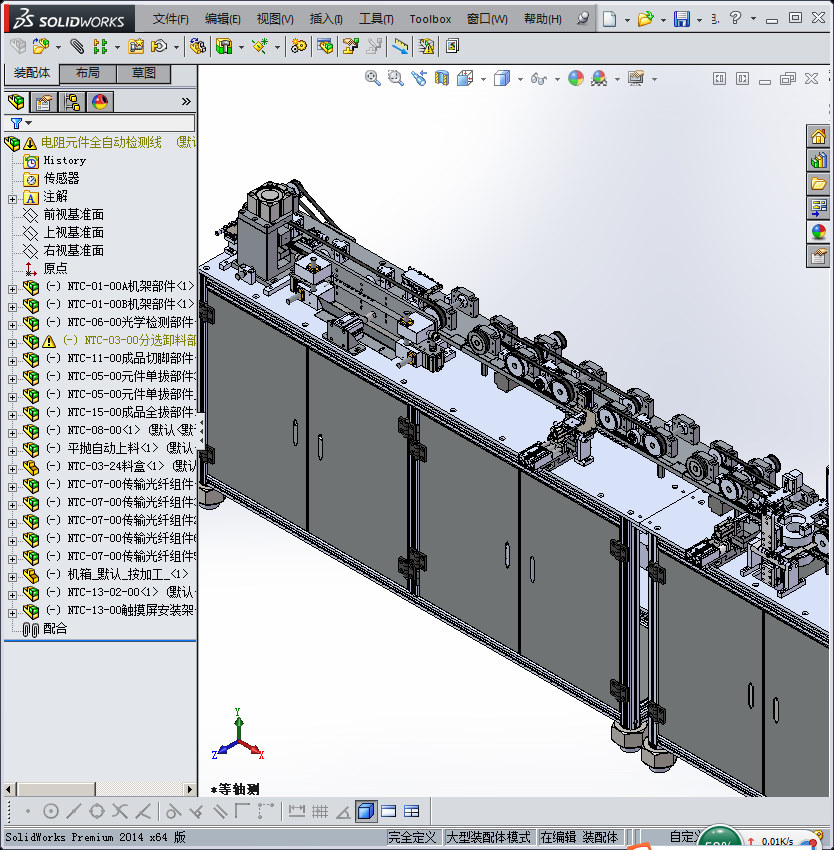Click the Section View icon
The width and height of the screenshot is (834, 850).
442,78
